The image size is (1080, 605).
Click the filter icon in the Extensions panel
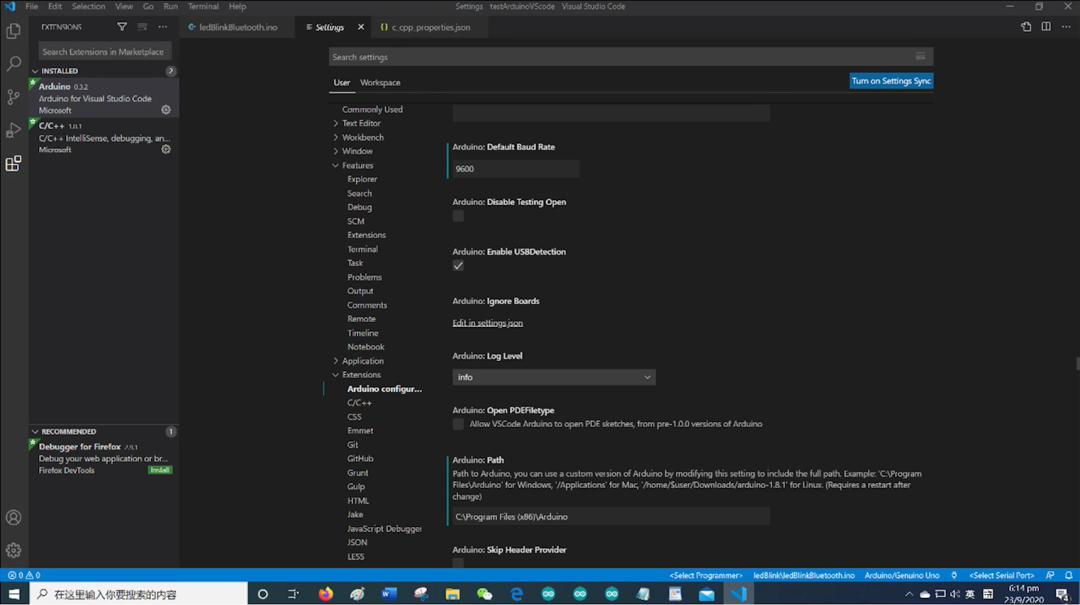point(121,28)
